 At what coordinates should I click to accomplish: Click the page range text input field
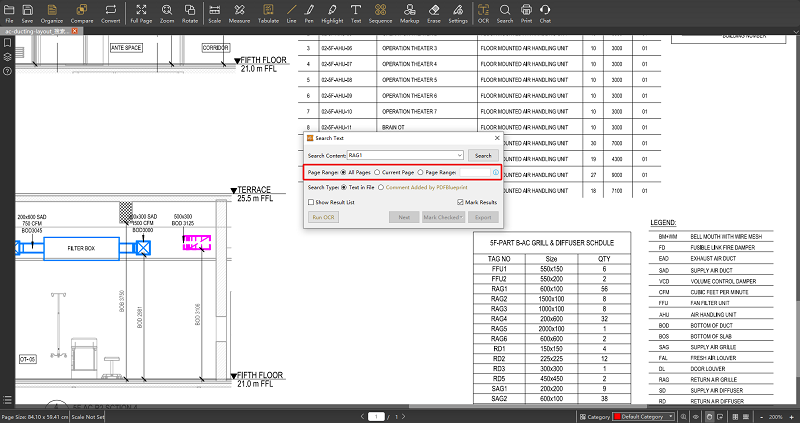pyautogui.click(x=475, y=172)
